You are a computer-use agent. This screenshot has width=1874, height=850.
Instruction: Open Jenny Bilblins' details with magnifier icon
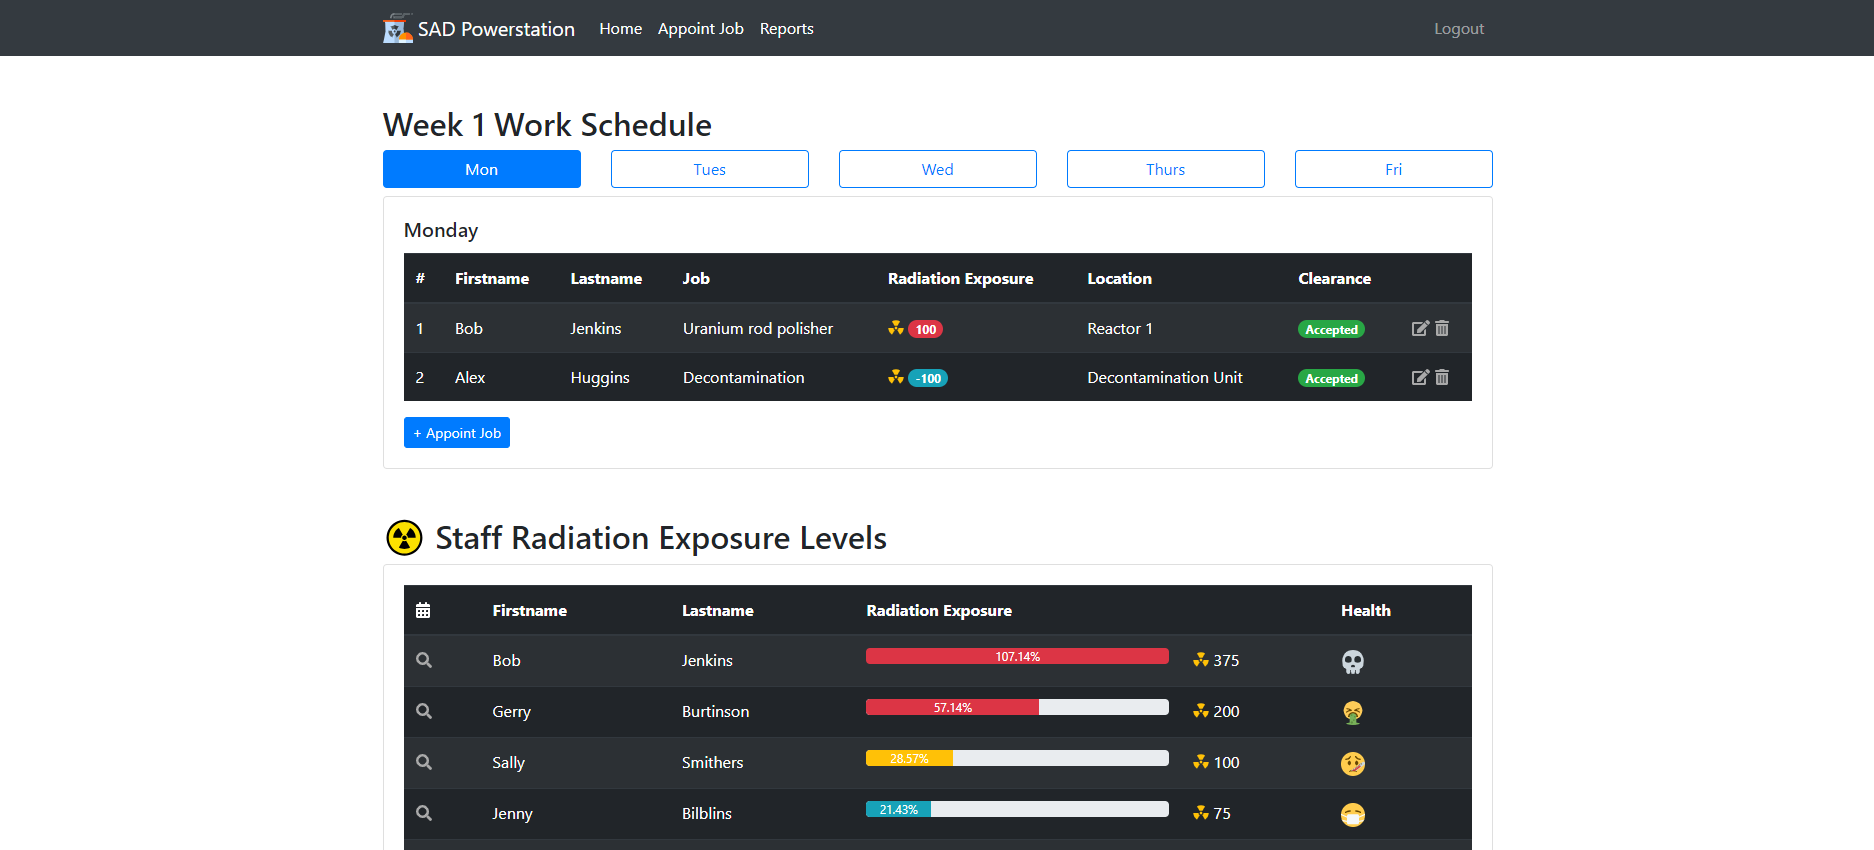(x=424, y=813)
